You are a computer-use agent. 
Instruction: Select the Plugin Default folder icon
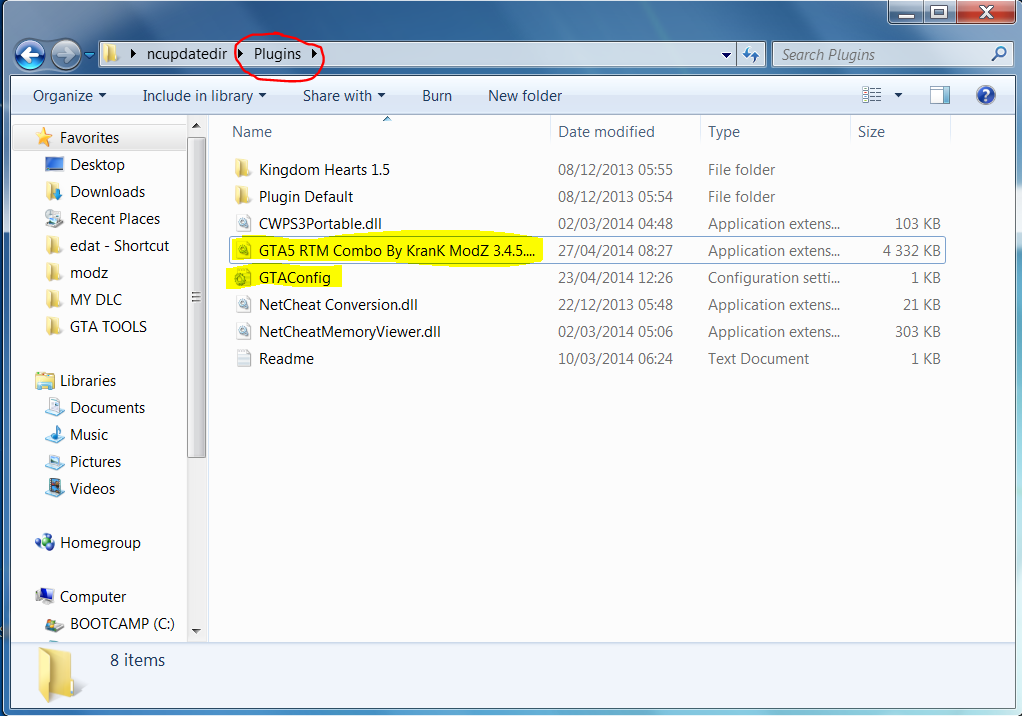pos(243,196)
